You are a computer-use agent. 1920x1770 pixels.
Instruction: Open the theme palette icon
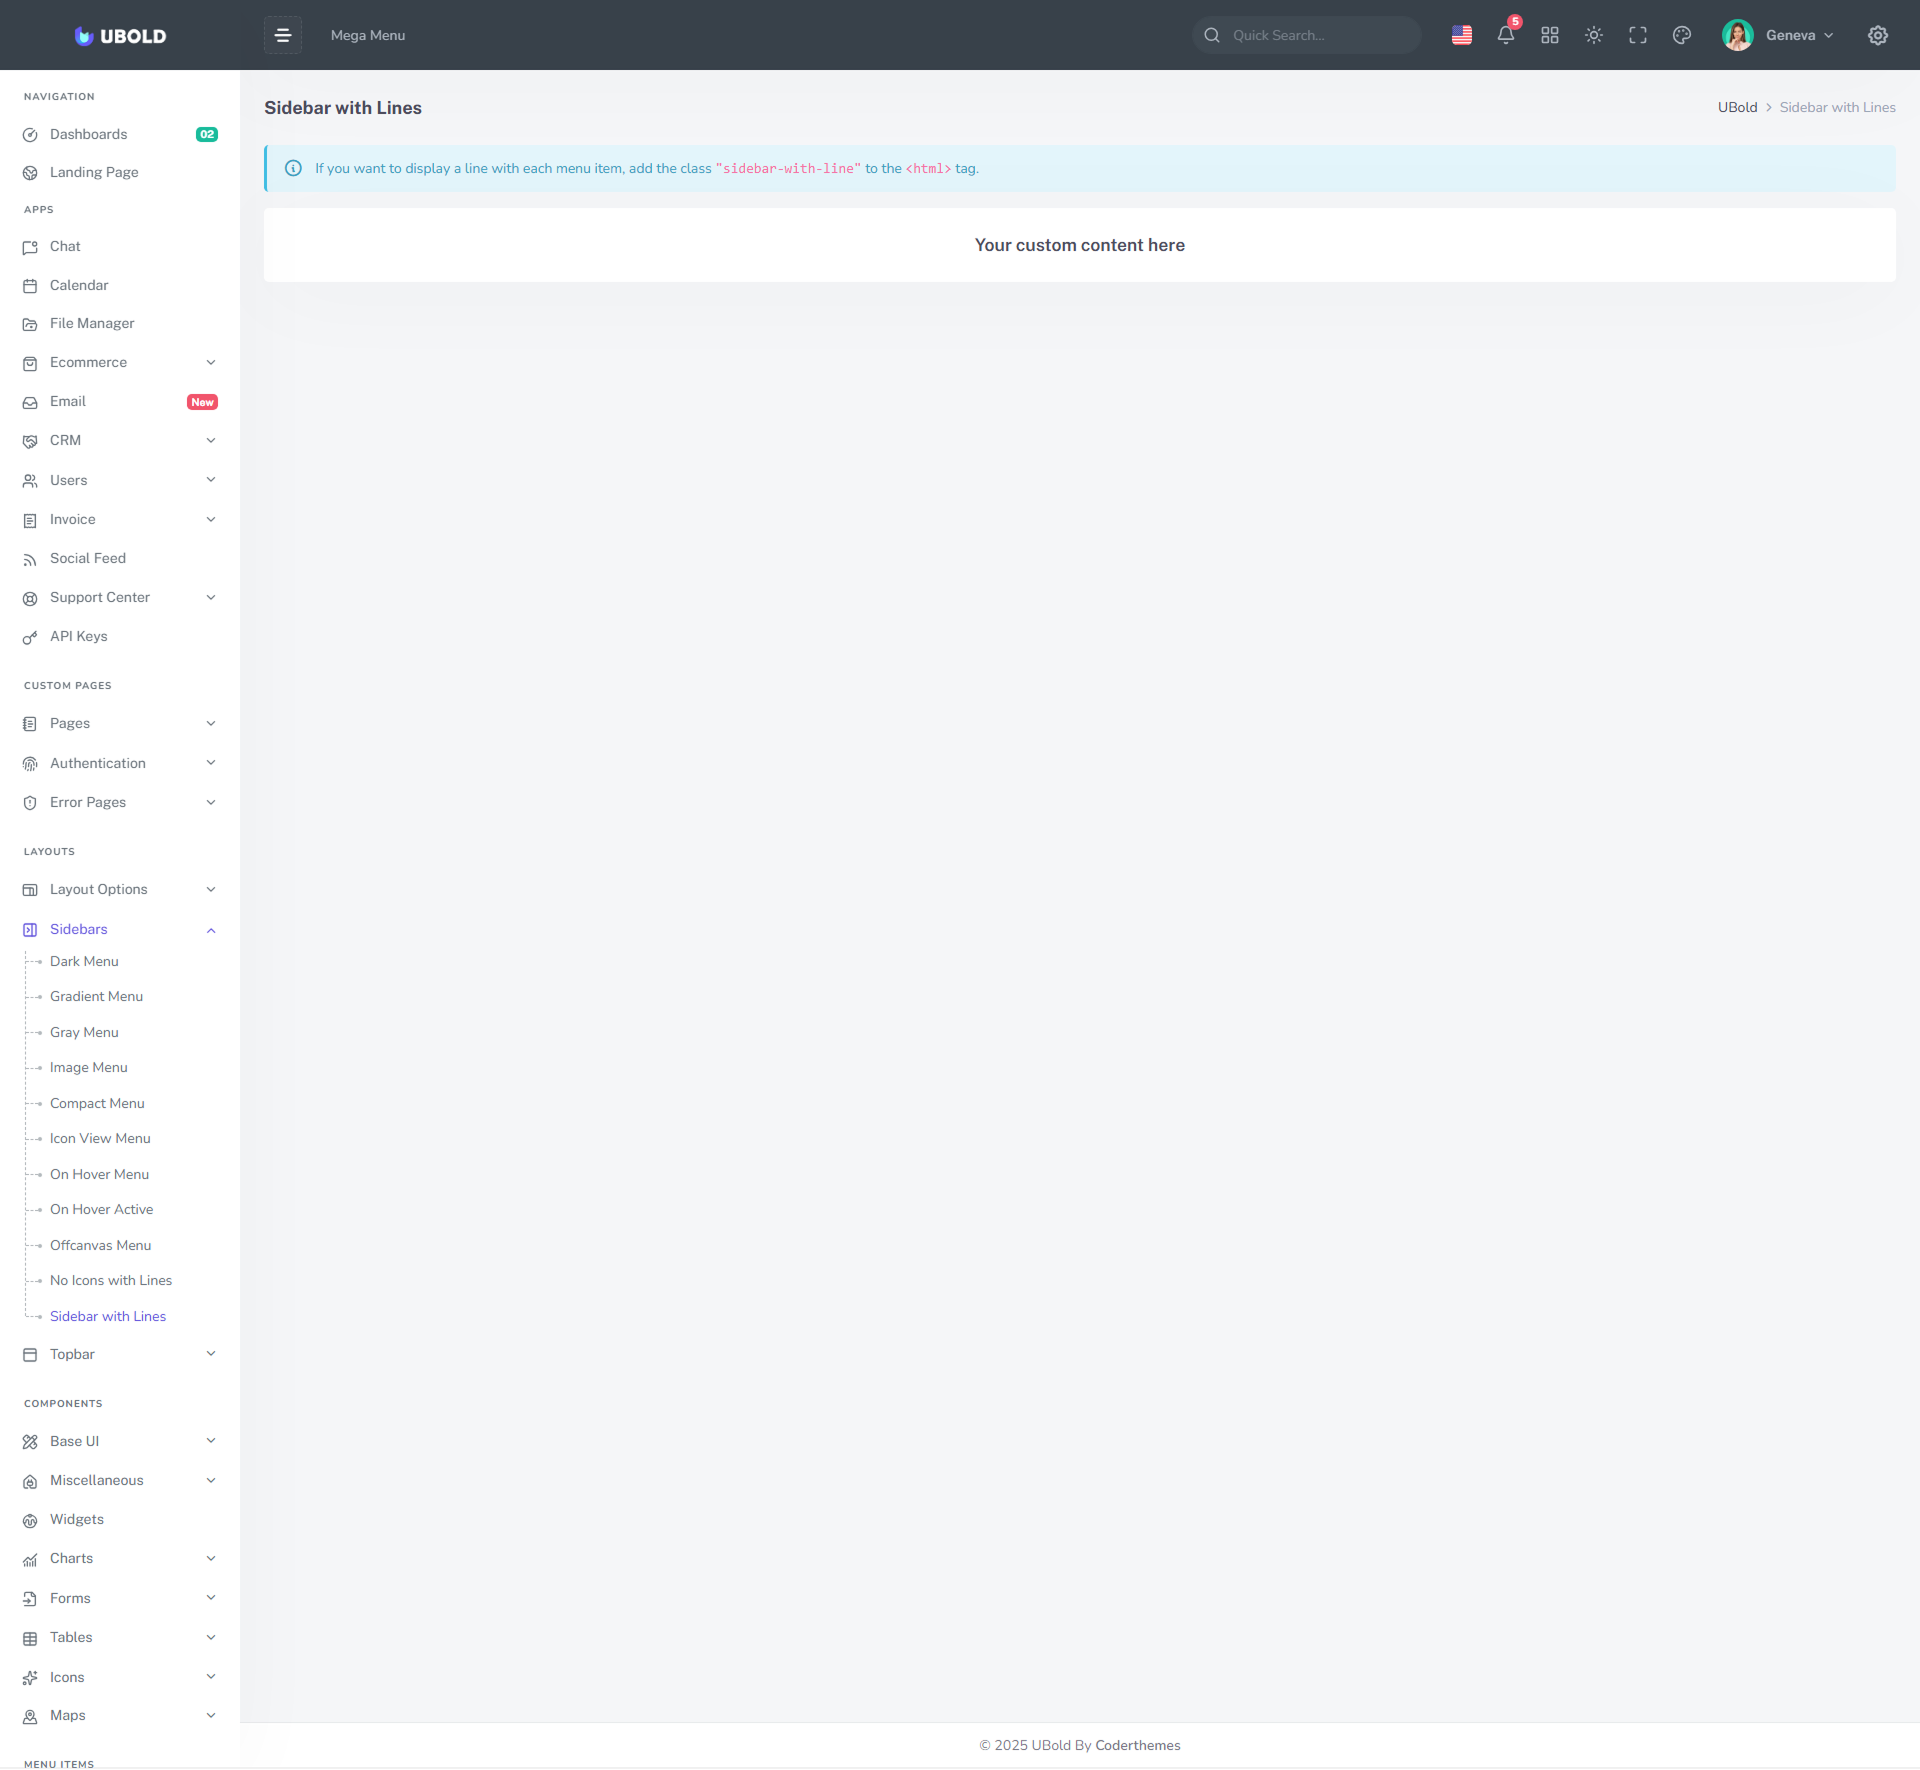[1682, 35]
